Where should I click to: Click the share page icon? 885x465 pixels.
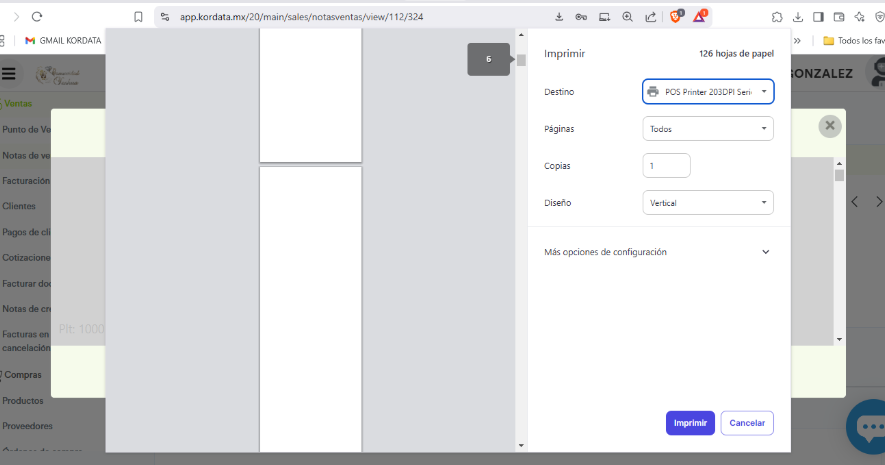tap(650, 16)
